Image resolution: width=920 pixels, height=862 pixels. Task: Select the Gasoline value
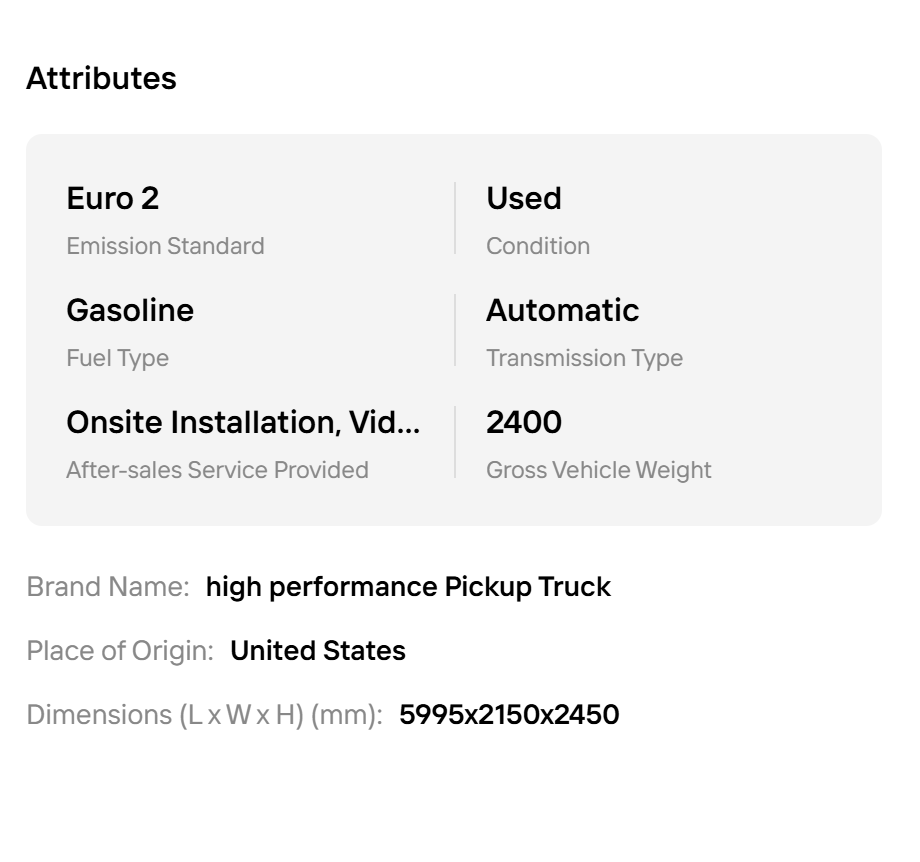tap(130, 311)
